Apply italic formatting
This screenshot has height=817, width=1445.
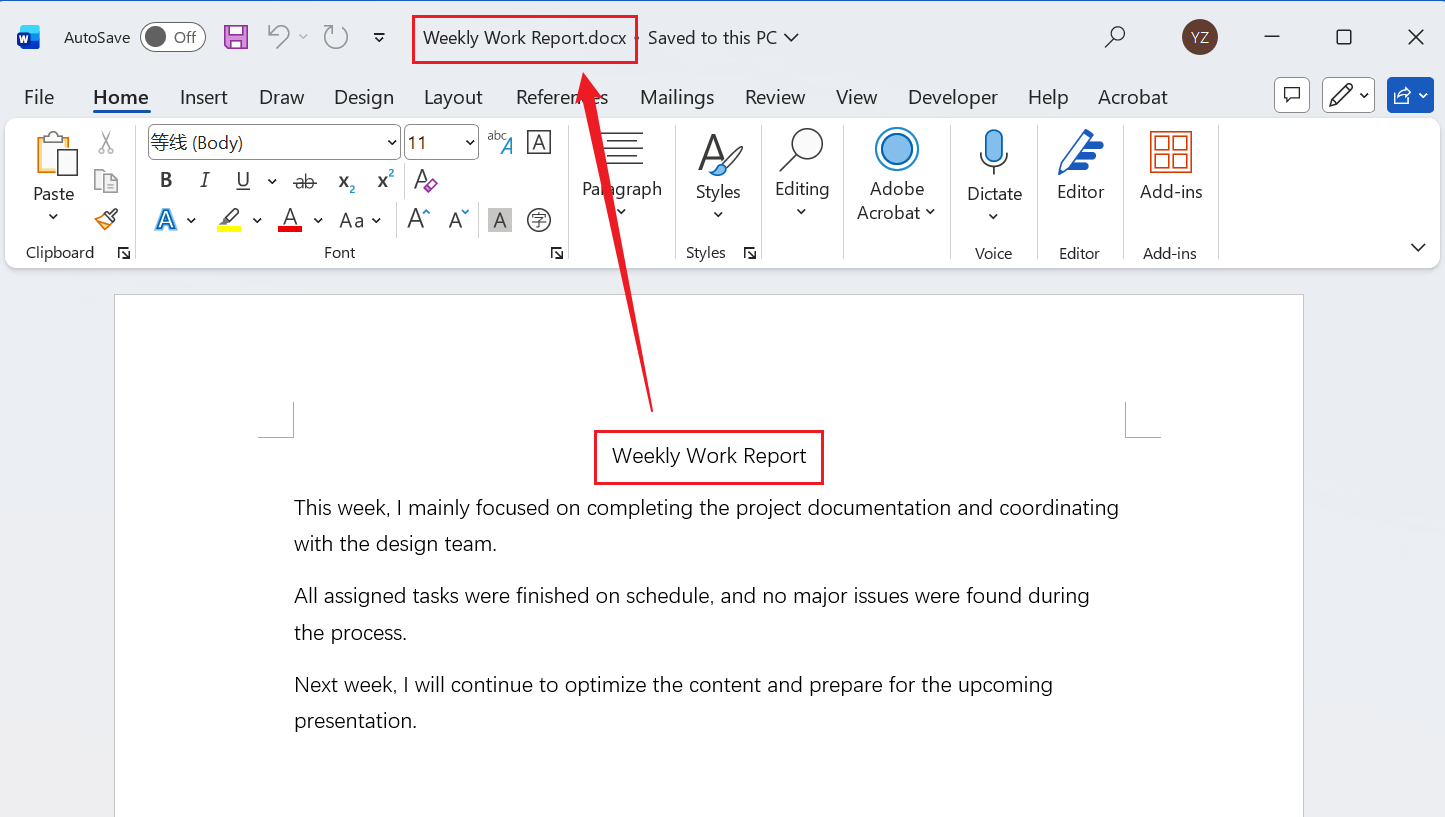click(205, 180)
